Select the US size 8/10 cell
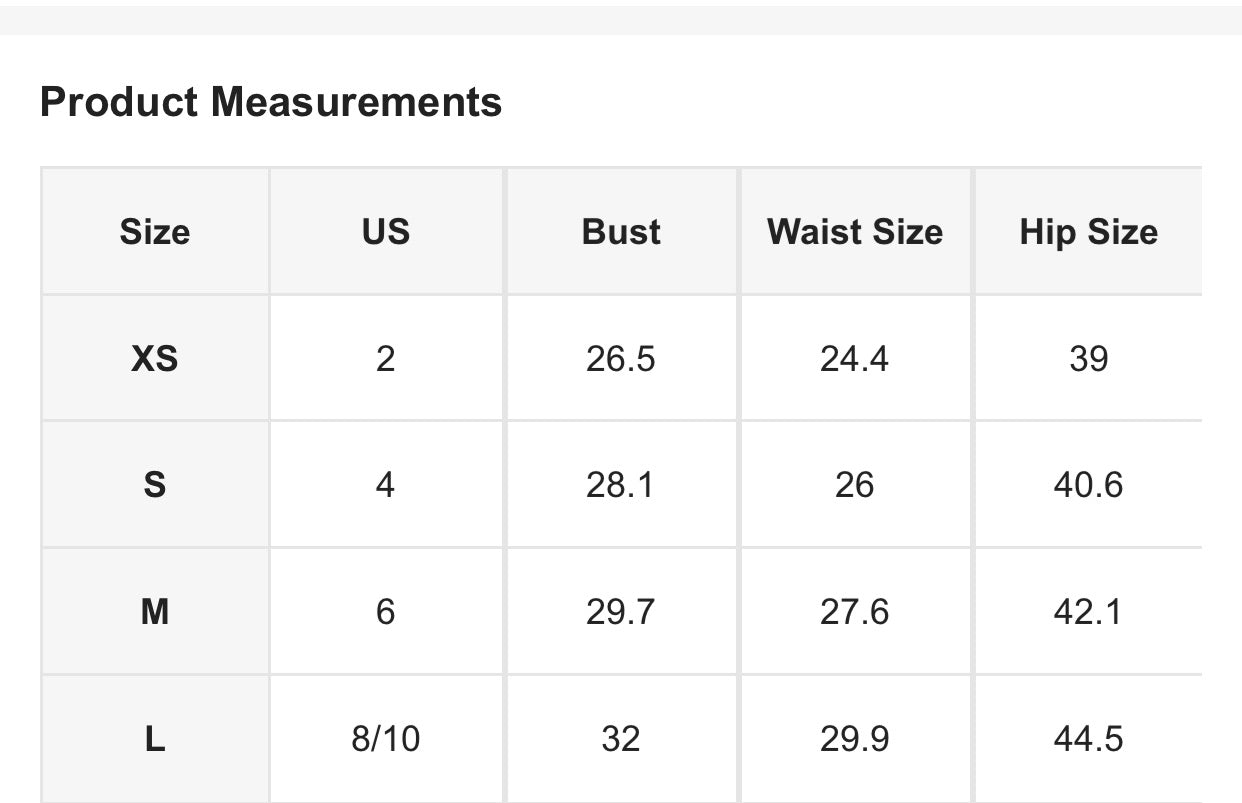Image resolution: width=1242 pixels, height=803 pixels. pos(386,739)
